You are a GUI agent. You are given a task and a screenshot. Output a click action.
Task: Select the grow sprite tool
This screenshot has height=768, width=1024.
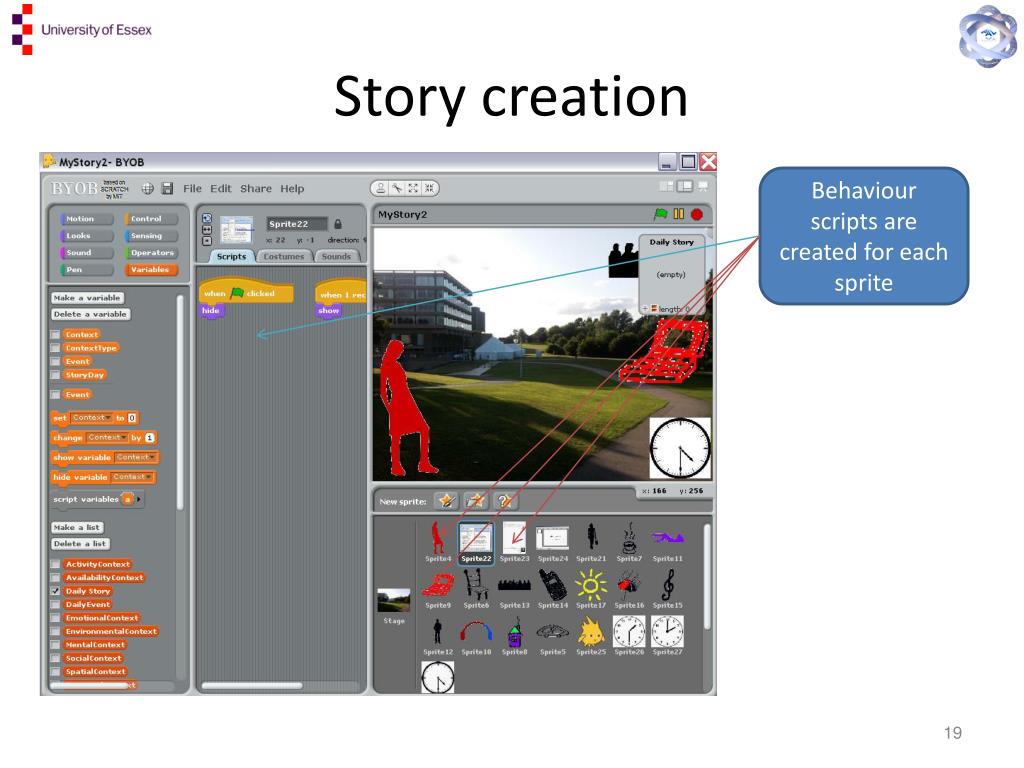(413, 188)
